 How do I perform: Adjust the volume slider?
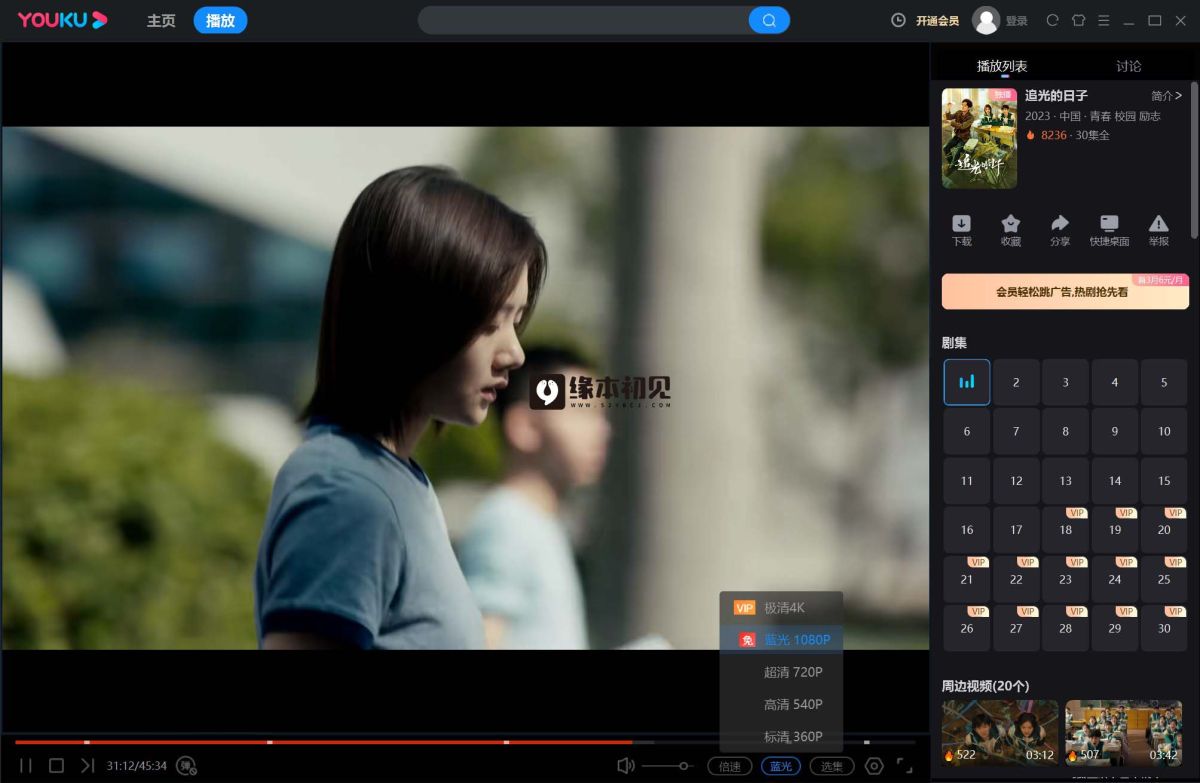668,766
